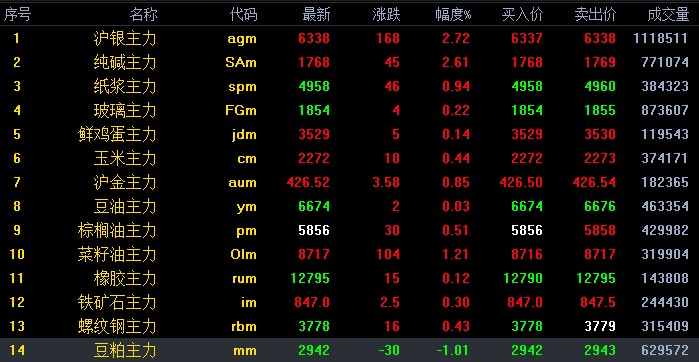Select the 纯碱主力 row name
The height and width of the screenshot is (362, 699).
click(125, 62)
